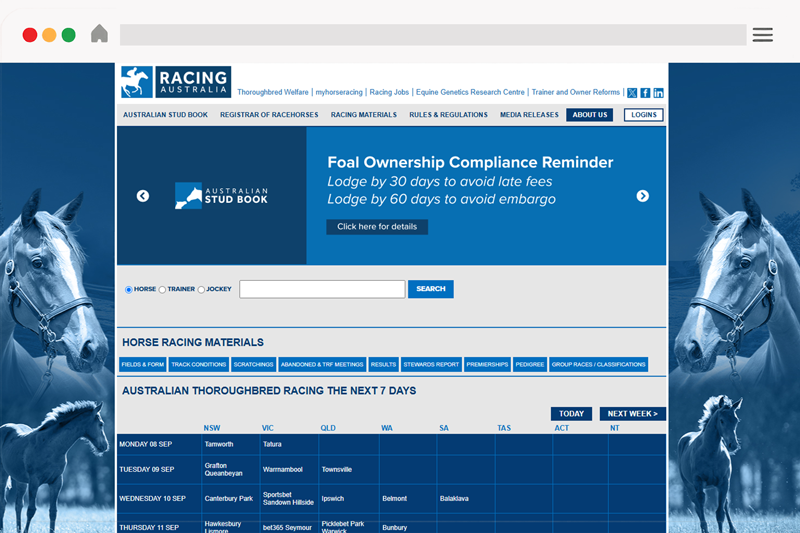
Task: Open the myhorseracing link
Action: 339,92
